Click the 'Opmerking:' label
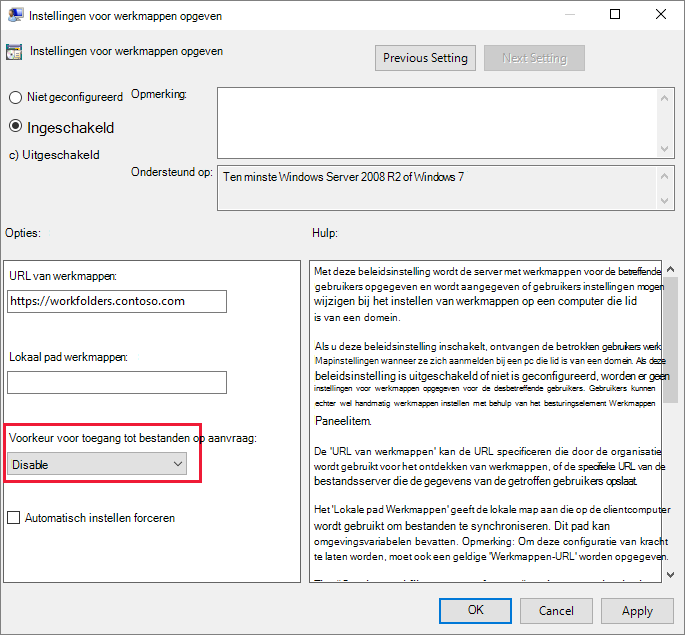This screenshot has width=685, height=635. pos(159,94)
